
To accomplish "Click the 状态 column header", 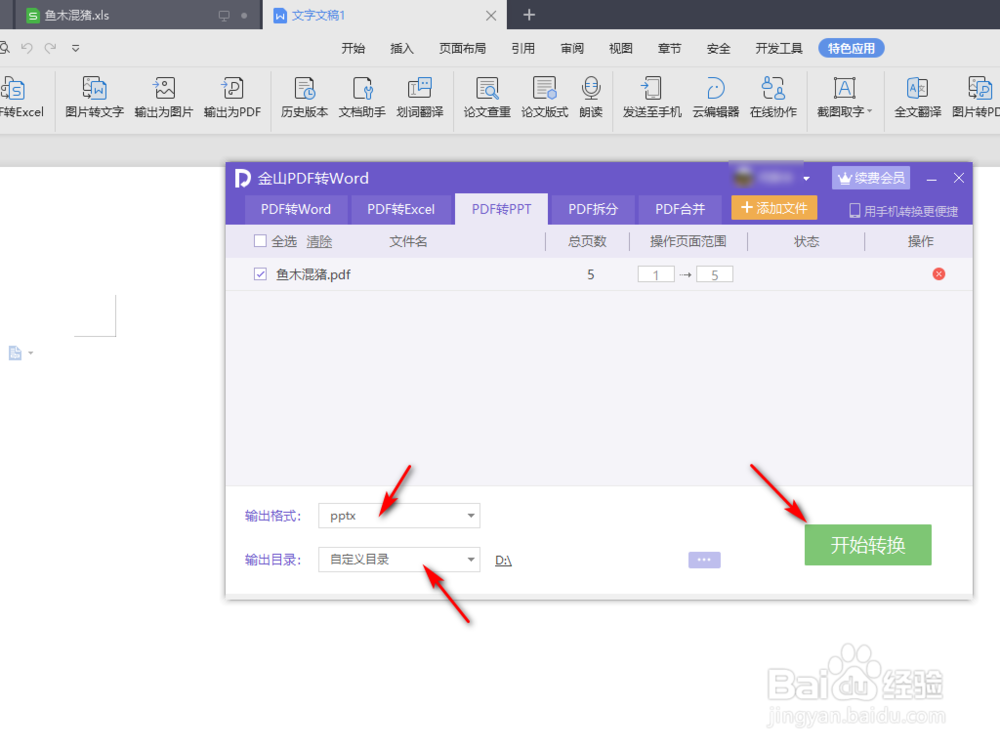I will pyautogui.click(x=806, y=241).
